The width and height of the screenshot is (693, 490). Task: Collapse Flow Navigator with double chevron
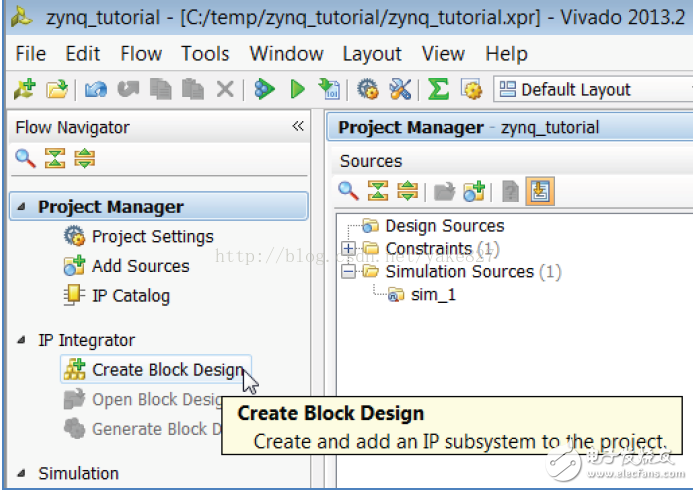(x=297, y=127)
